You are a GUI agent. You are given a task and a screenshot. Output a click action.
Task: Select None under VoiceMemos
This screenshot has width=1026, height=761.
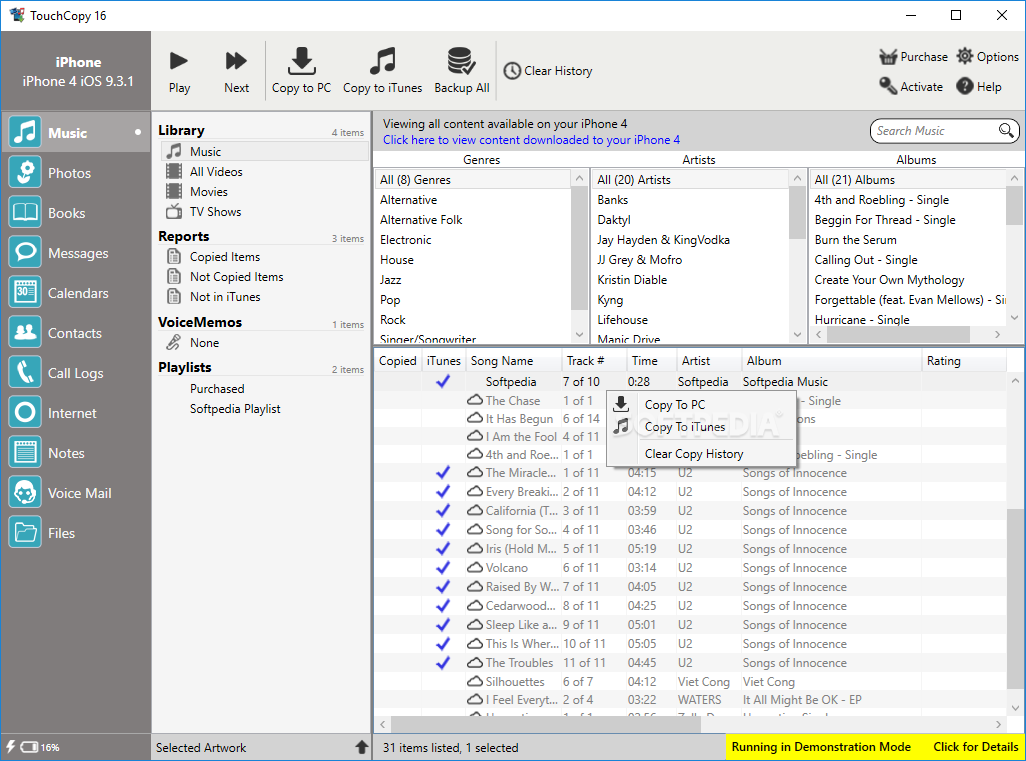click(264, 342)
